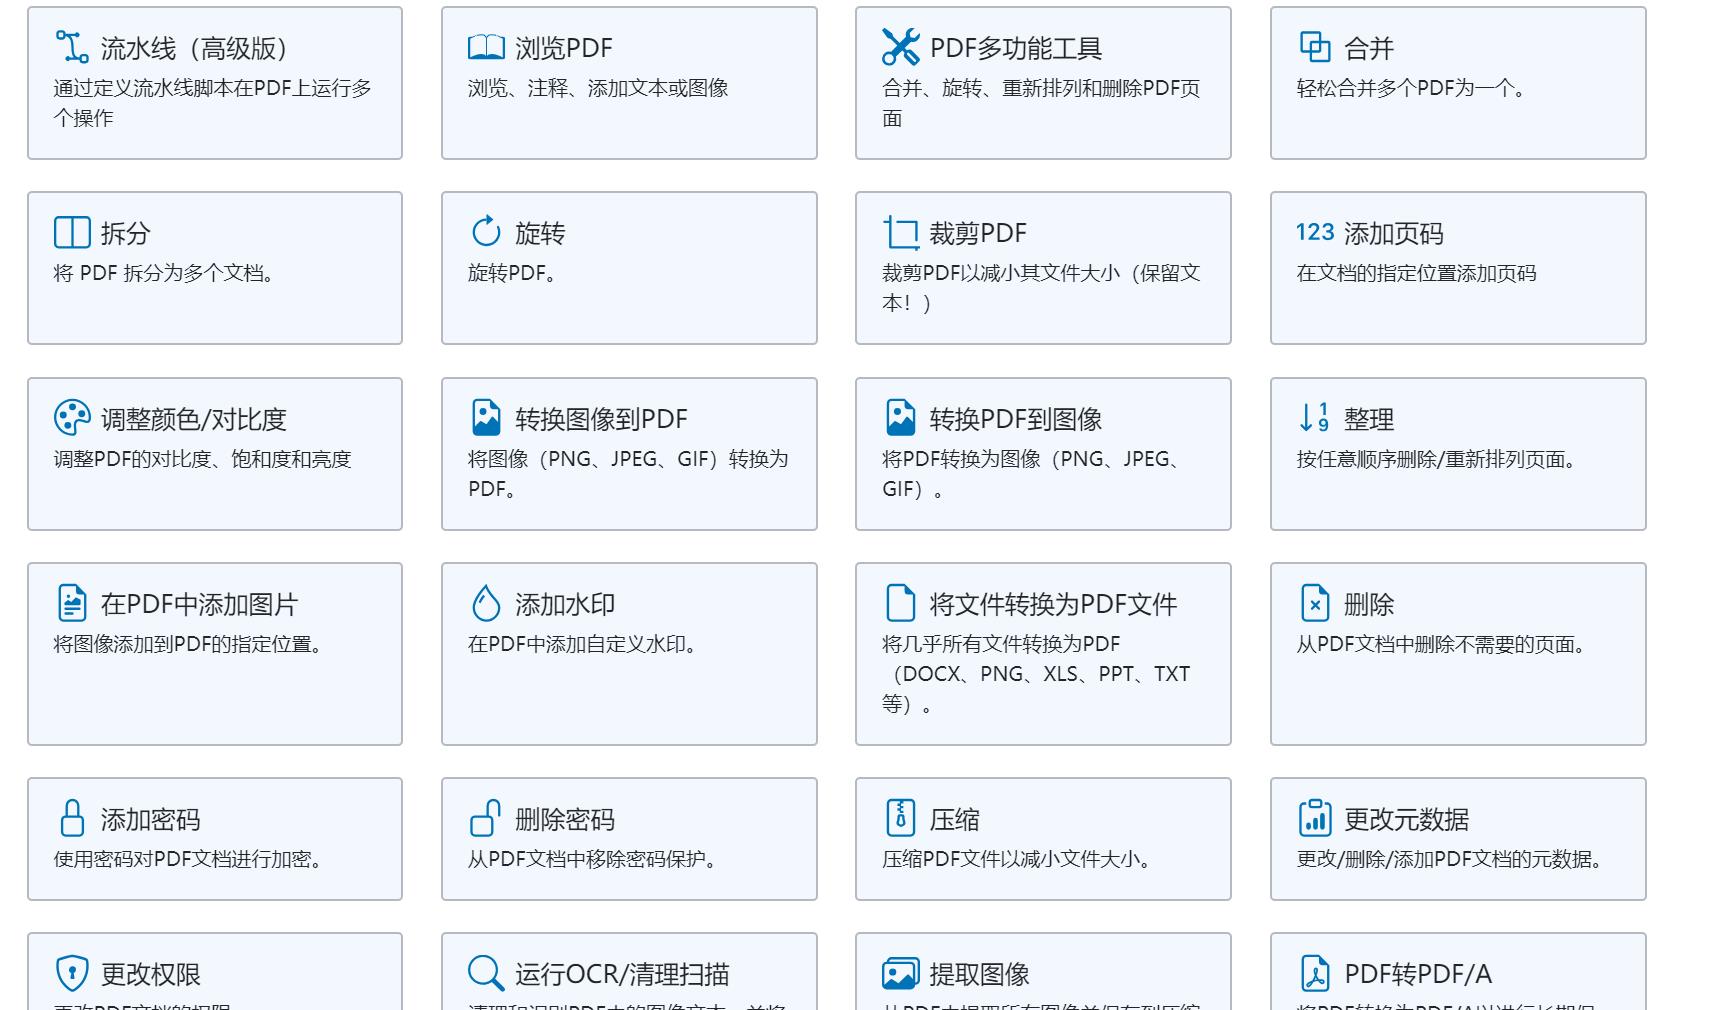
Task: Open the 裁剪PDF title link
Action: click(x=978, y=233)
